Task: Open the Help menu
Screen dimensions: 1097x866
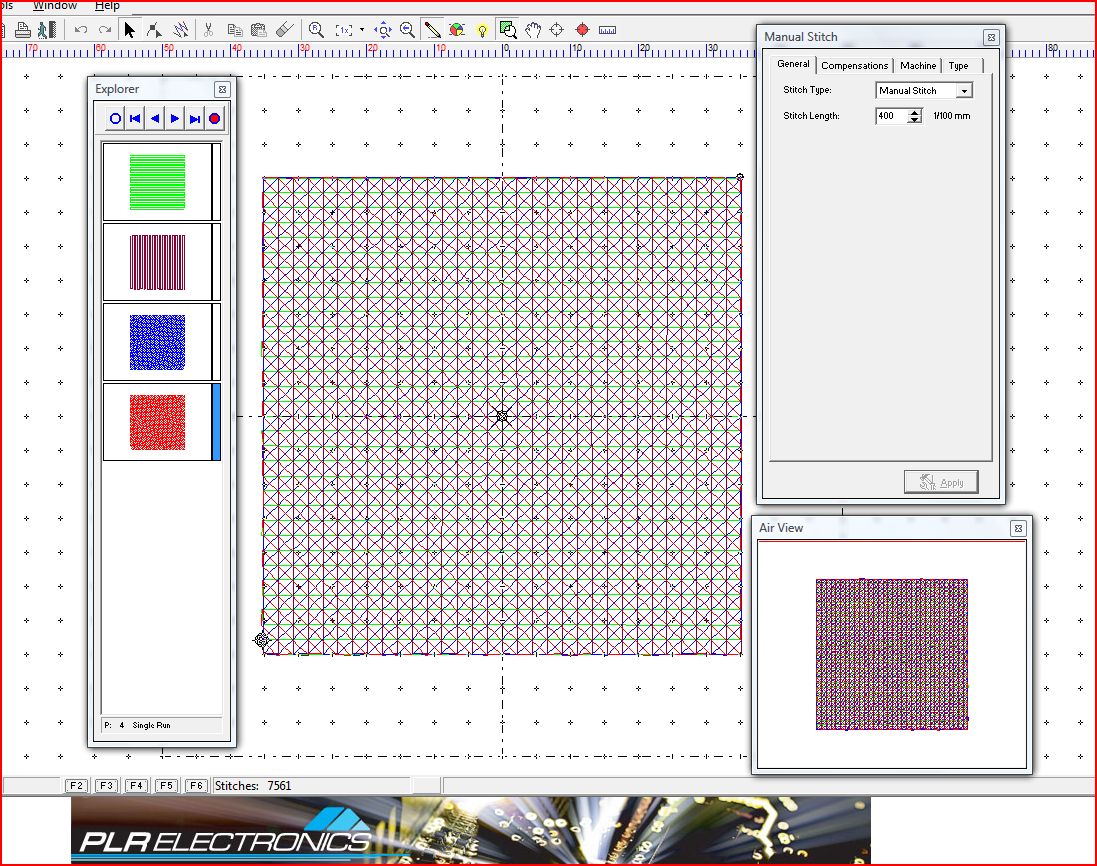Action: pyautogui.click(x=107, y=6)
